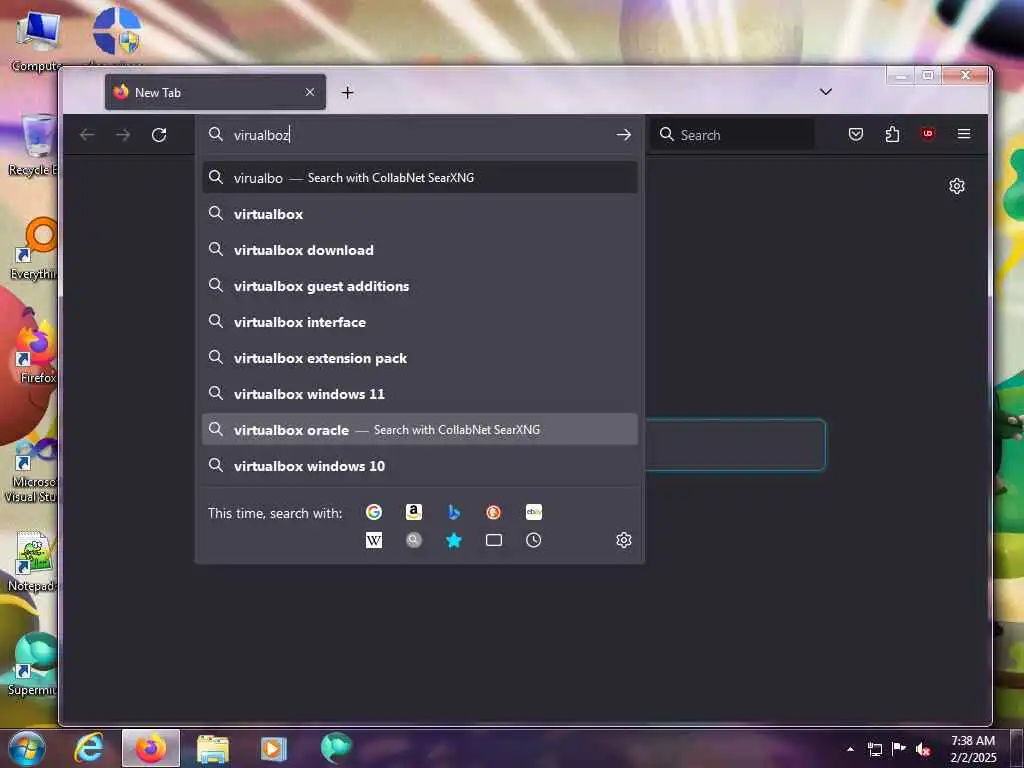Select the Supermium desktop shortcut
The height and width of the screenshot is (768, 1024).
coord(33,664)
